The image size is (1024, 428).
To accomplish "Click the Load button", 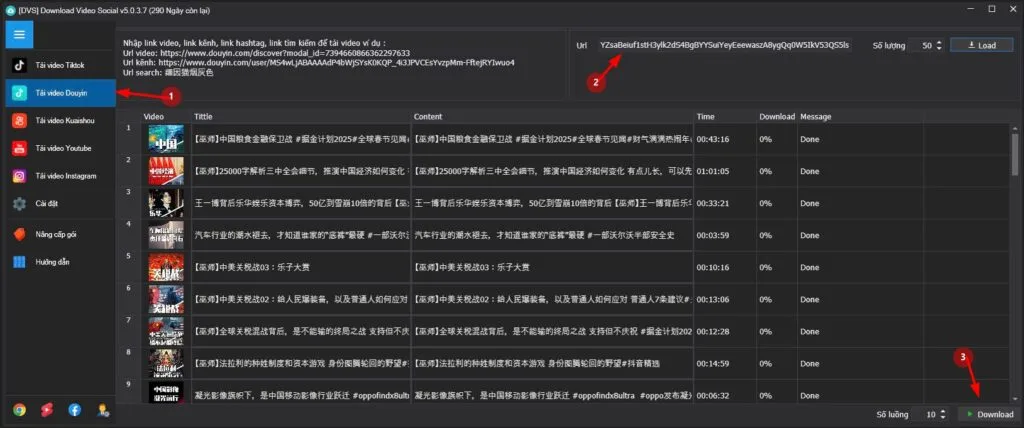I will coord(982,45).
